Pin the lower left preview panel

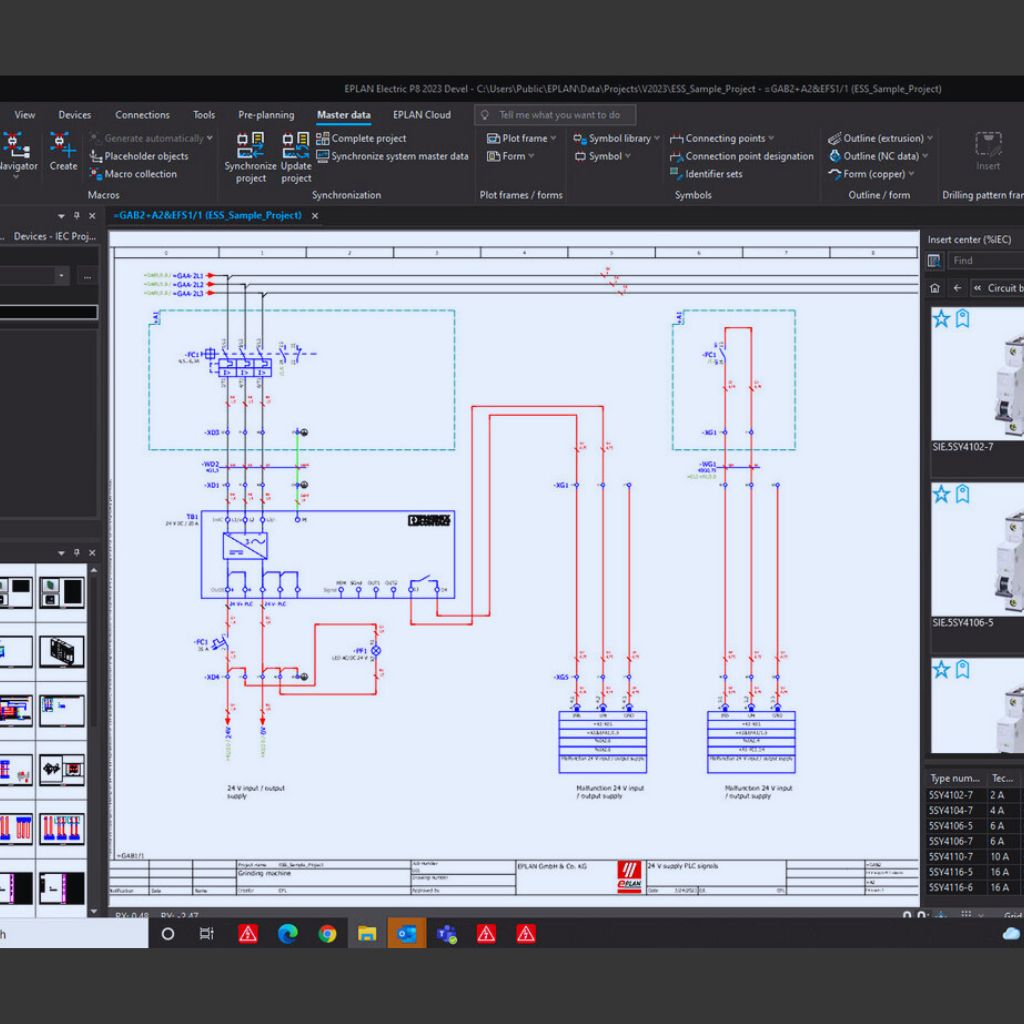(x=76, y=552)
